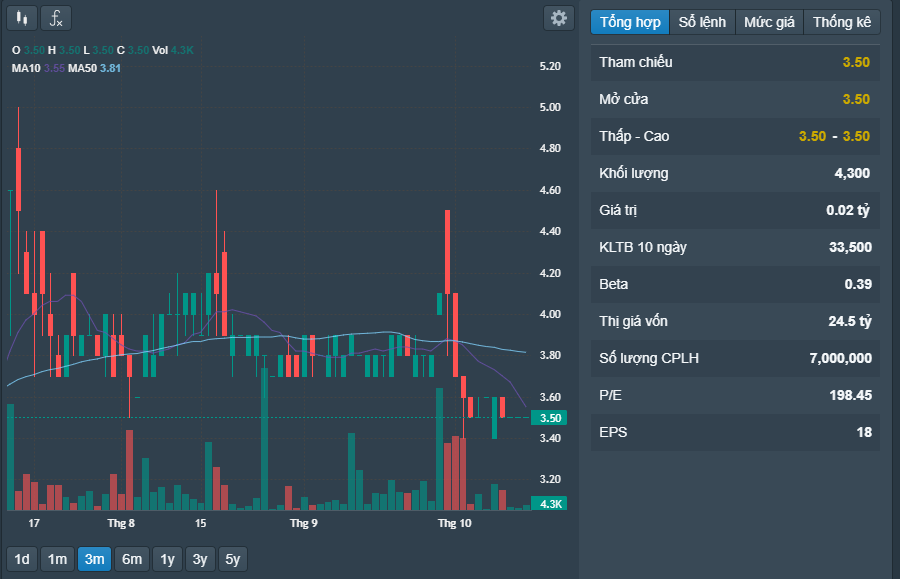The image size is (900, 579).
Task: Open the candlestick chart type selector
Action: coord(22,18)
